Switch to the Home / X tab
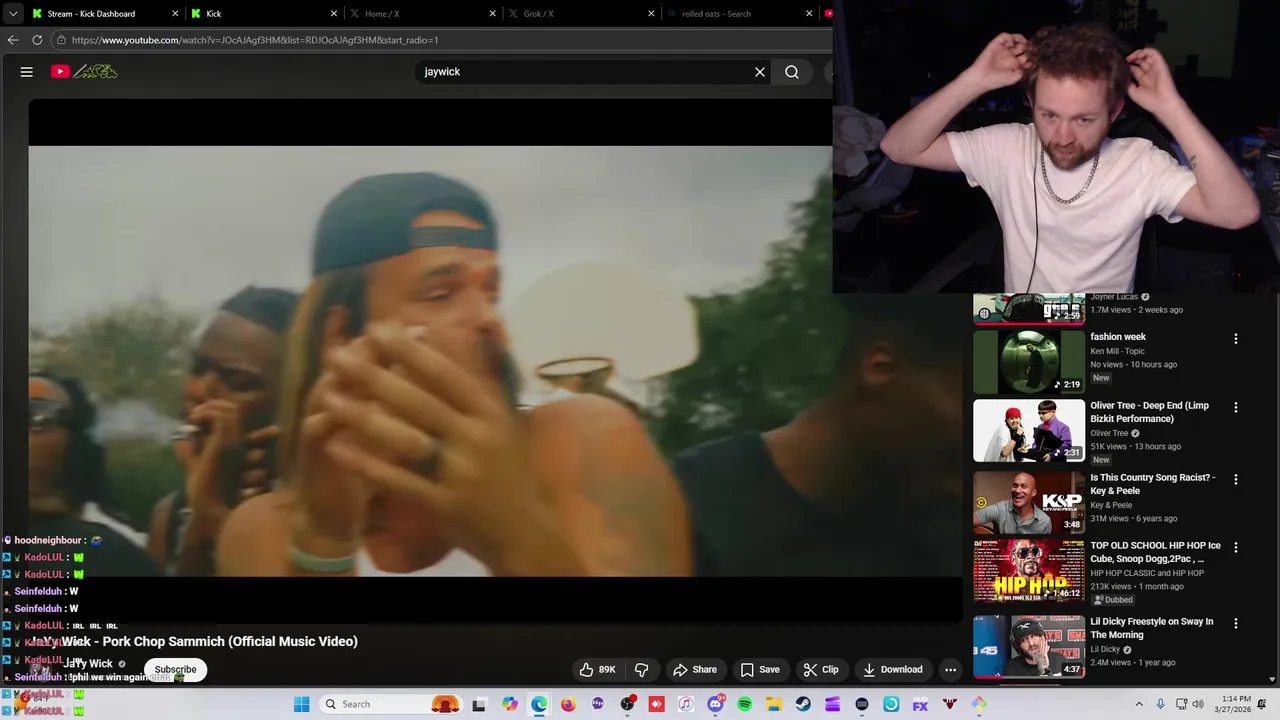Image resolution: width=1280 pixels, height=720 pixels. pyautogui.click(x=423, y=14)
